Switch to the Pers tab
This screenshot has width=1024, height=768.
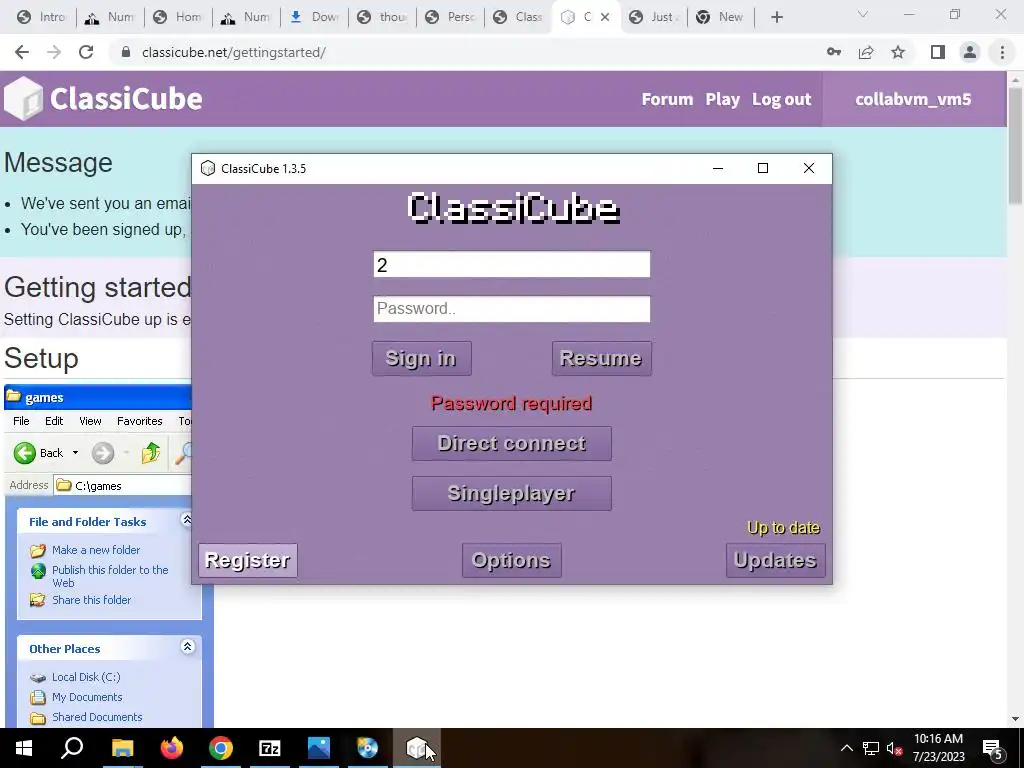(451, 17)
